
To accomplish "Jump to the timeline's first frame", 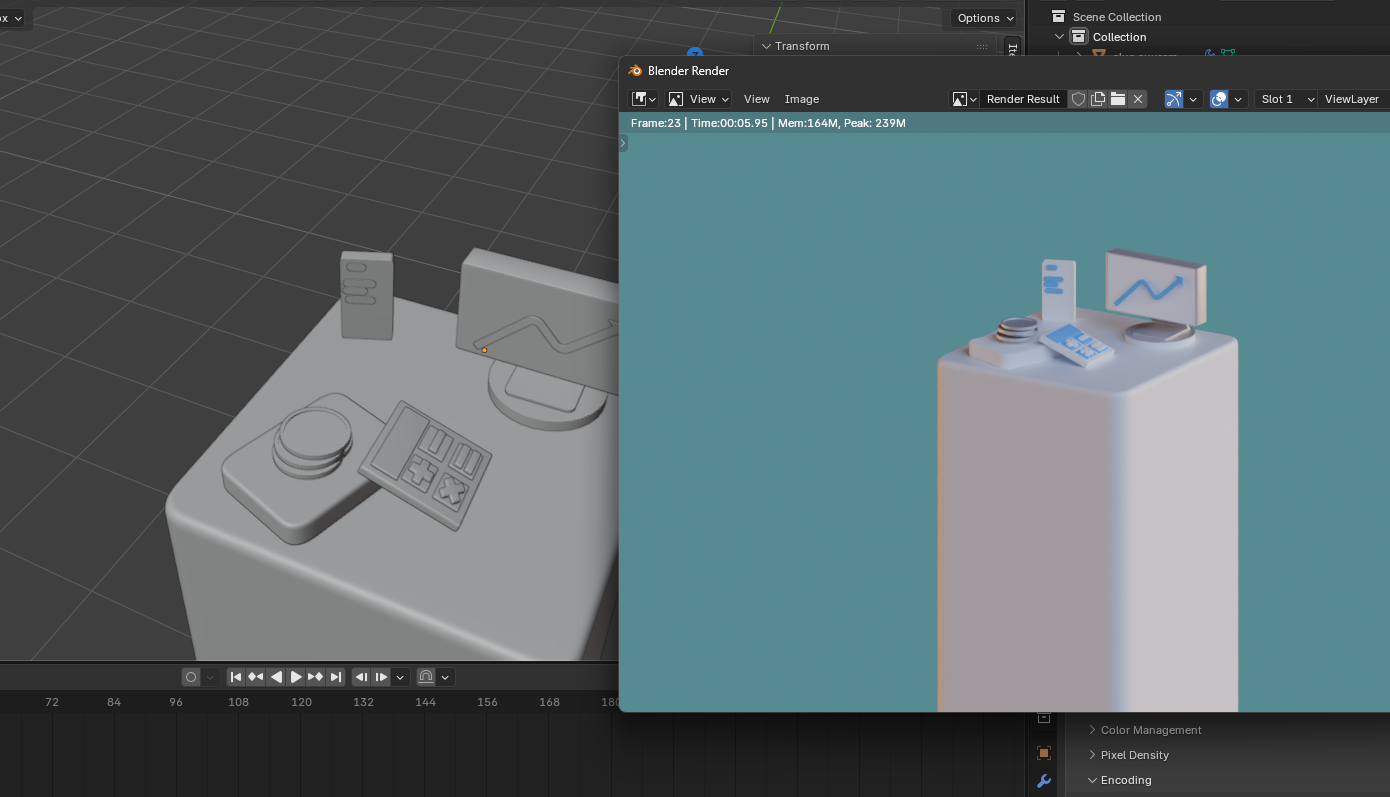I will pyautogui.click(x=236, y=677).
